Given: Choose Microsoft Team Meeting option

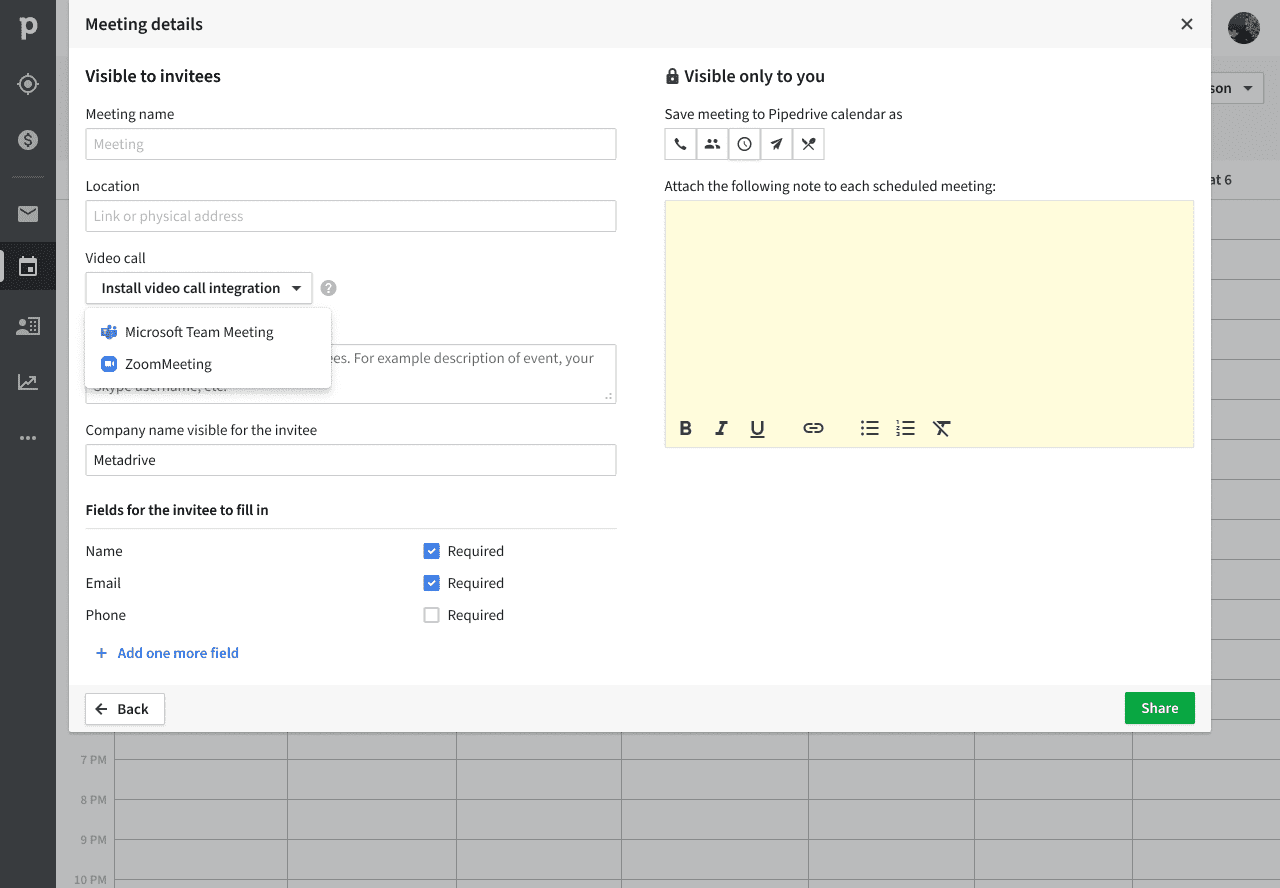Looking at the screenshot, I should 208,332.
